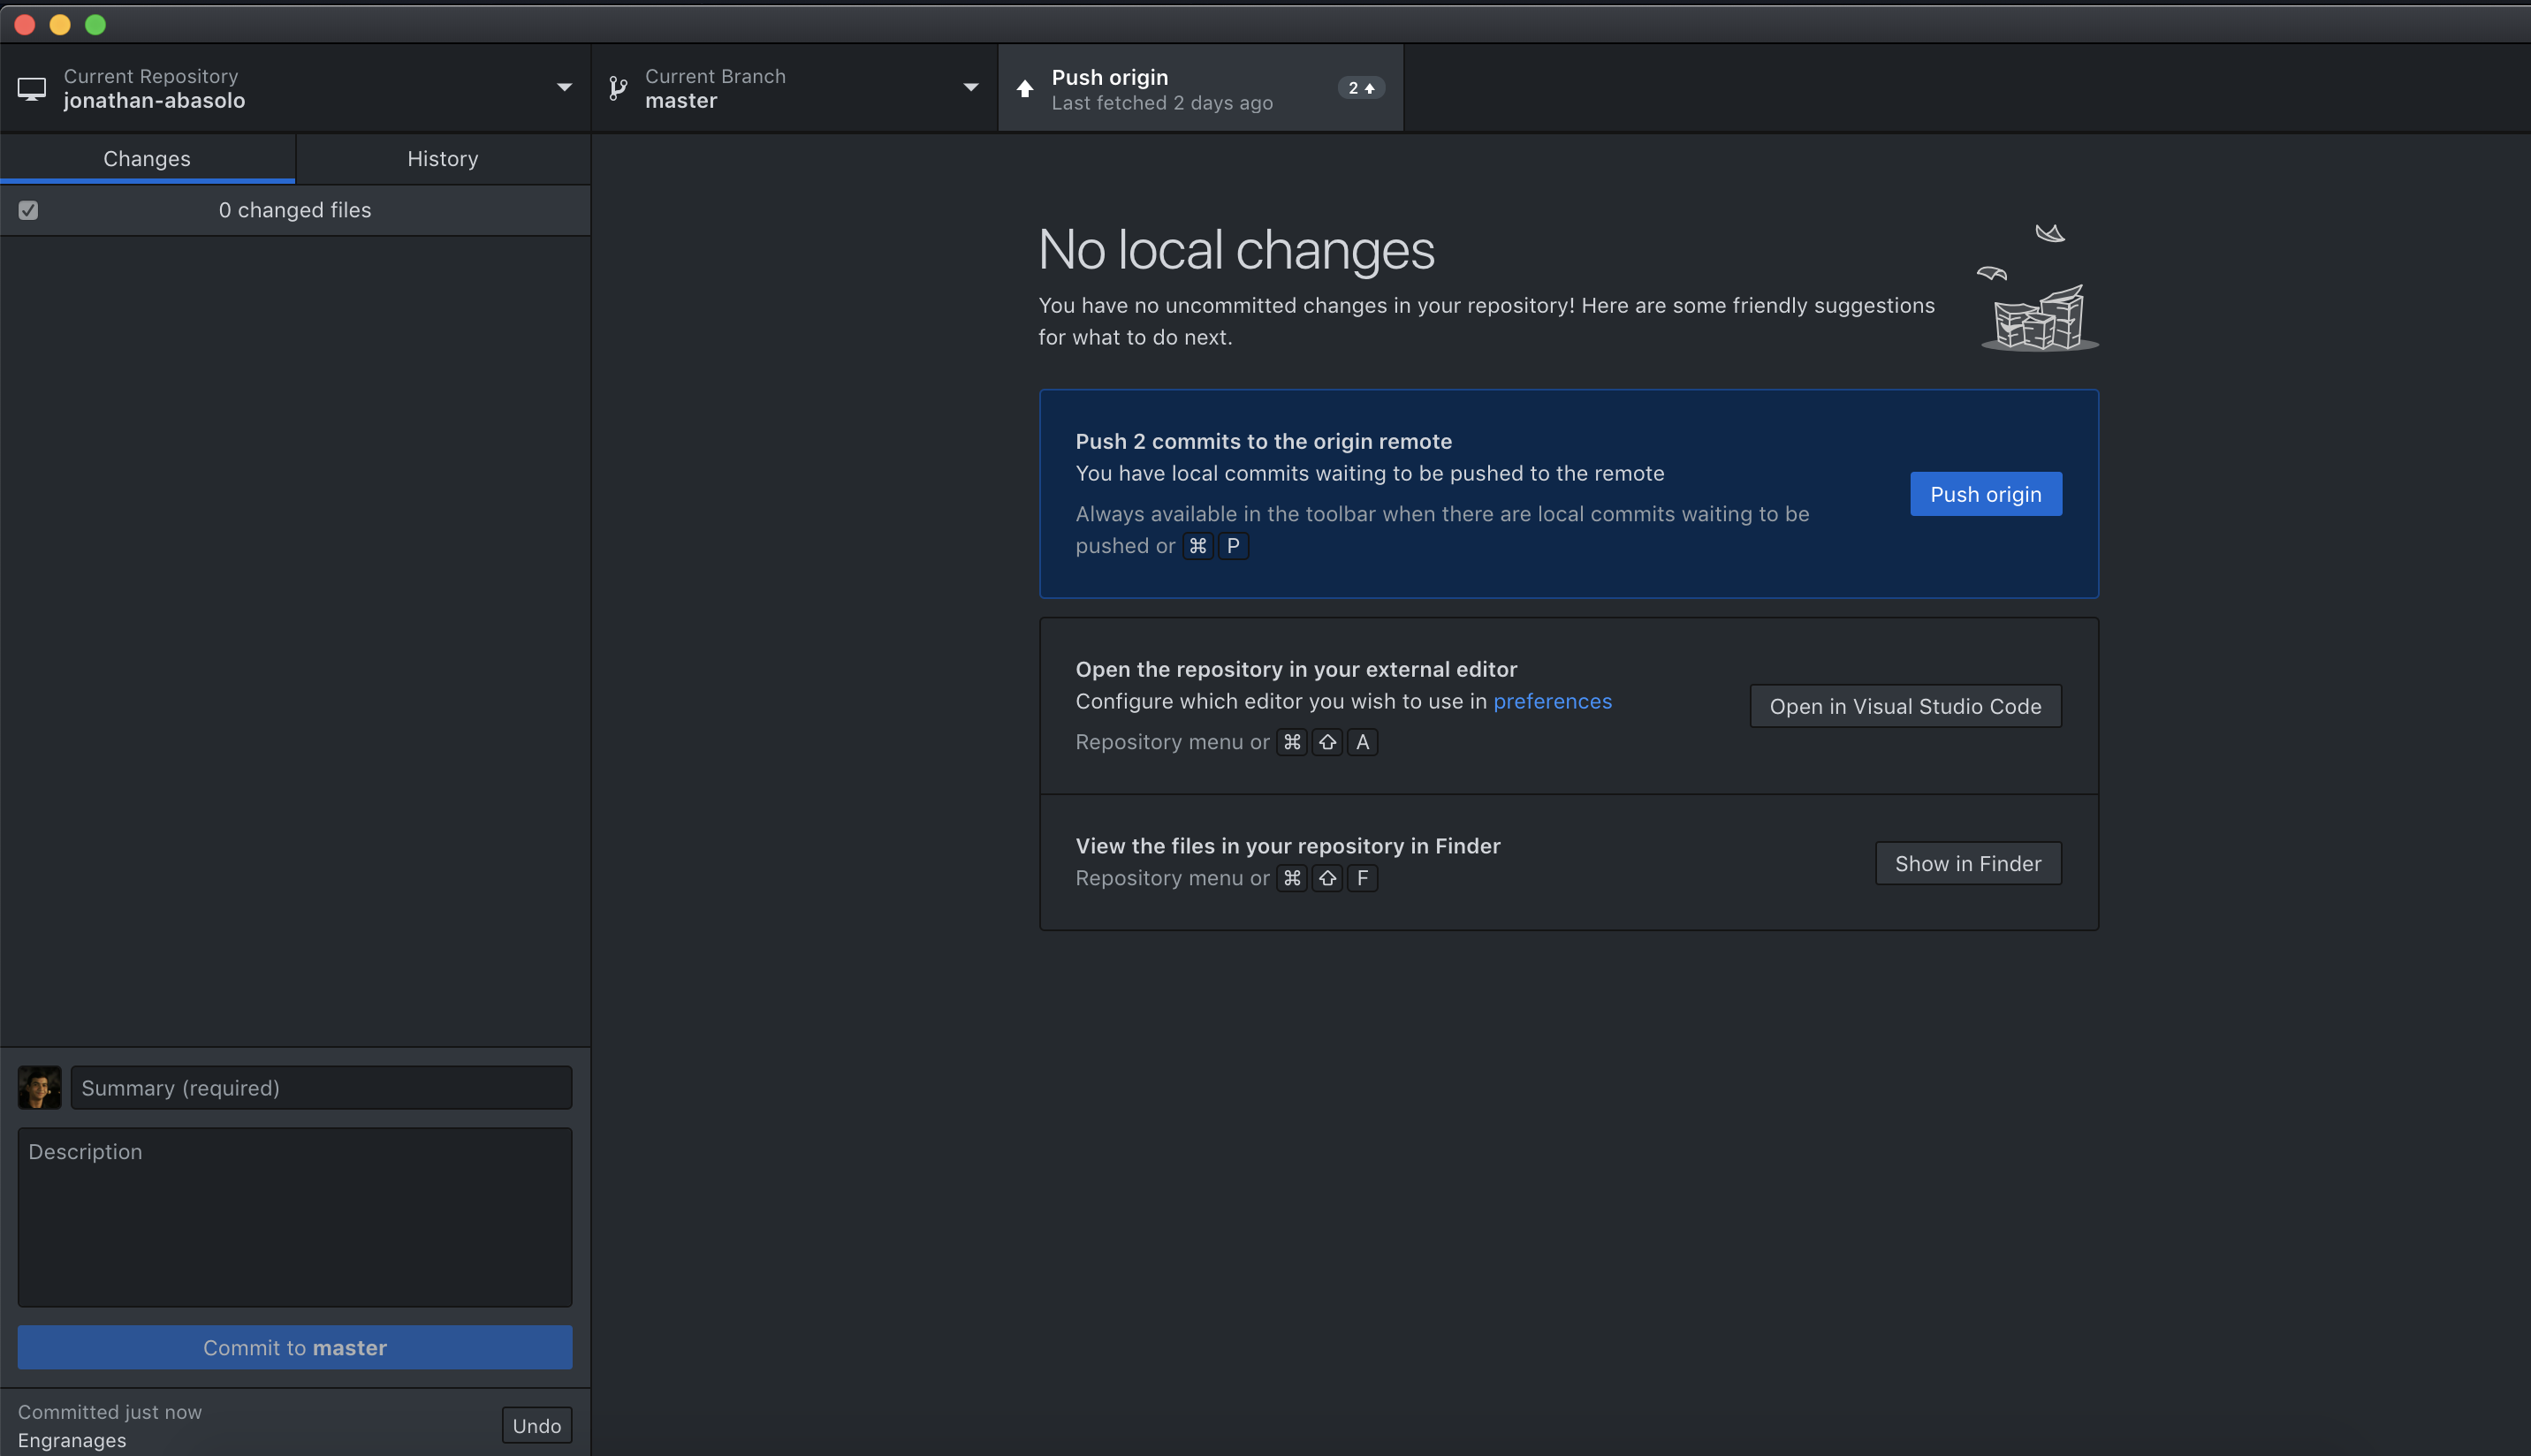Image resolution: width=2531 pixels, height=1456 pixels.
Task: Click the 'Engranages' commit message text
Action: [72, 1440]
